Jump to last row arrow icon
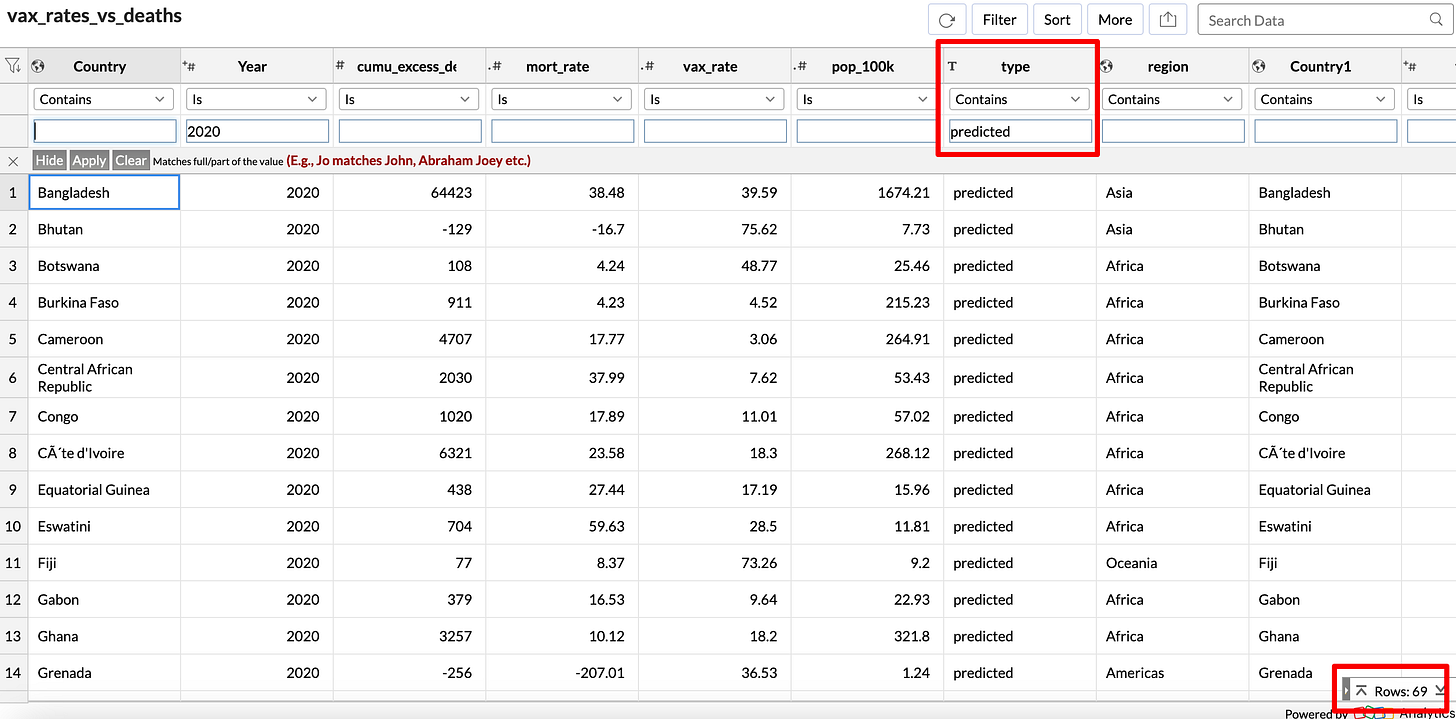This screenshot has width=1456, height=719. pos(1439,691)
